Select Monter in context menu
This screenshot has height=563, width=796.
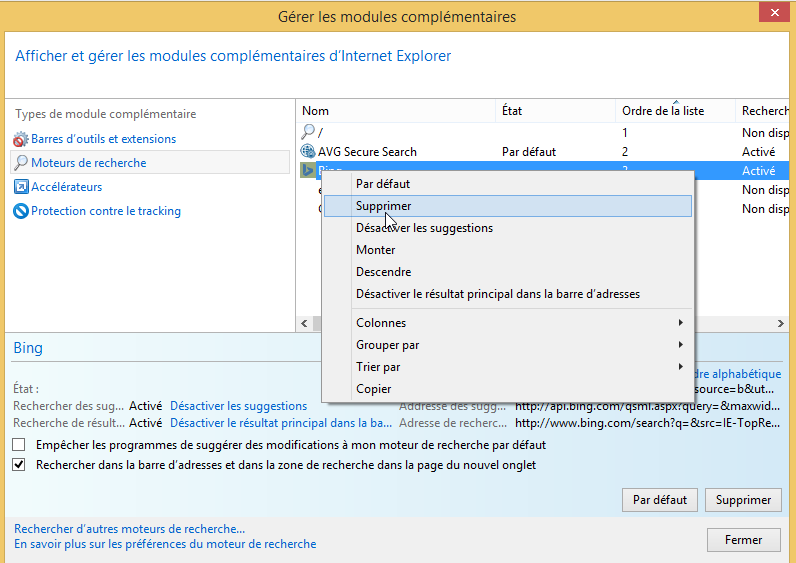(x=508, y=250)
